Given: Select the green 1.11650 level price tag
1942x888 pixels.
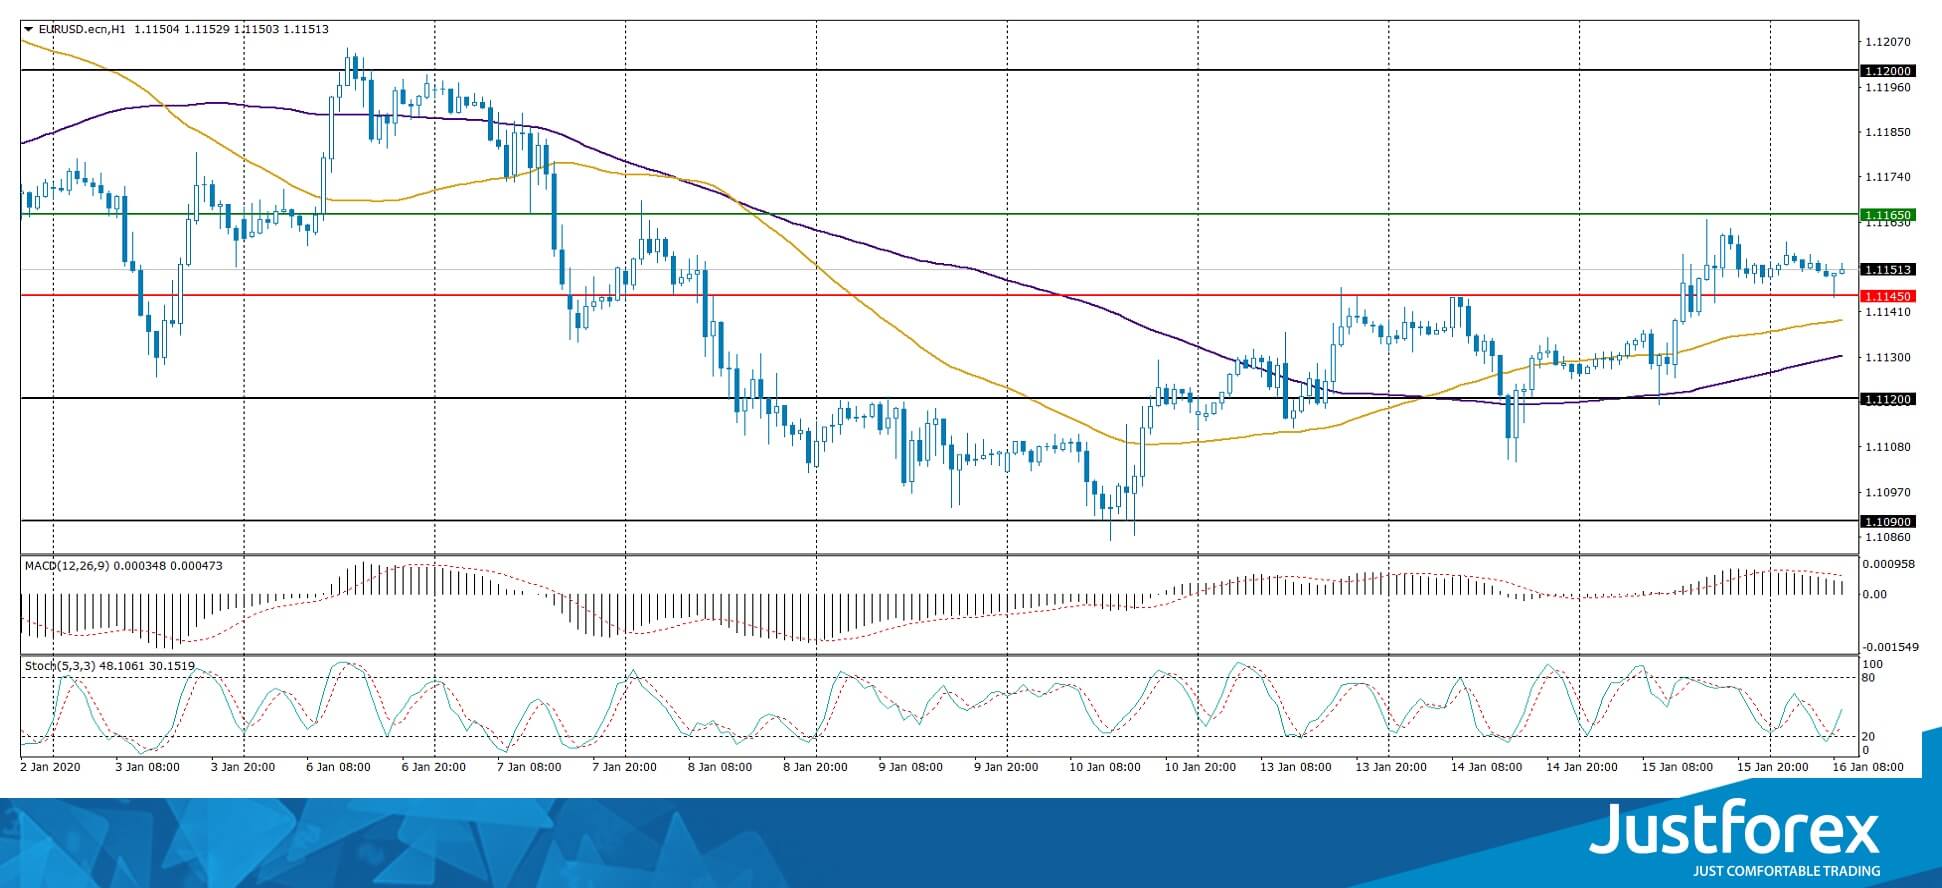Looking at the screenshot, I should point(1887,215).
